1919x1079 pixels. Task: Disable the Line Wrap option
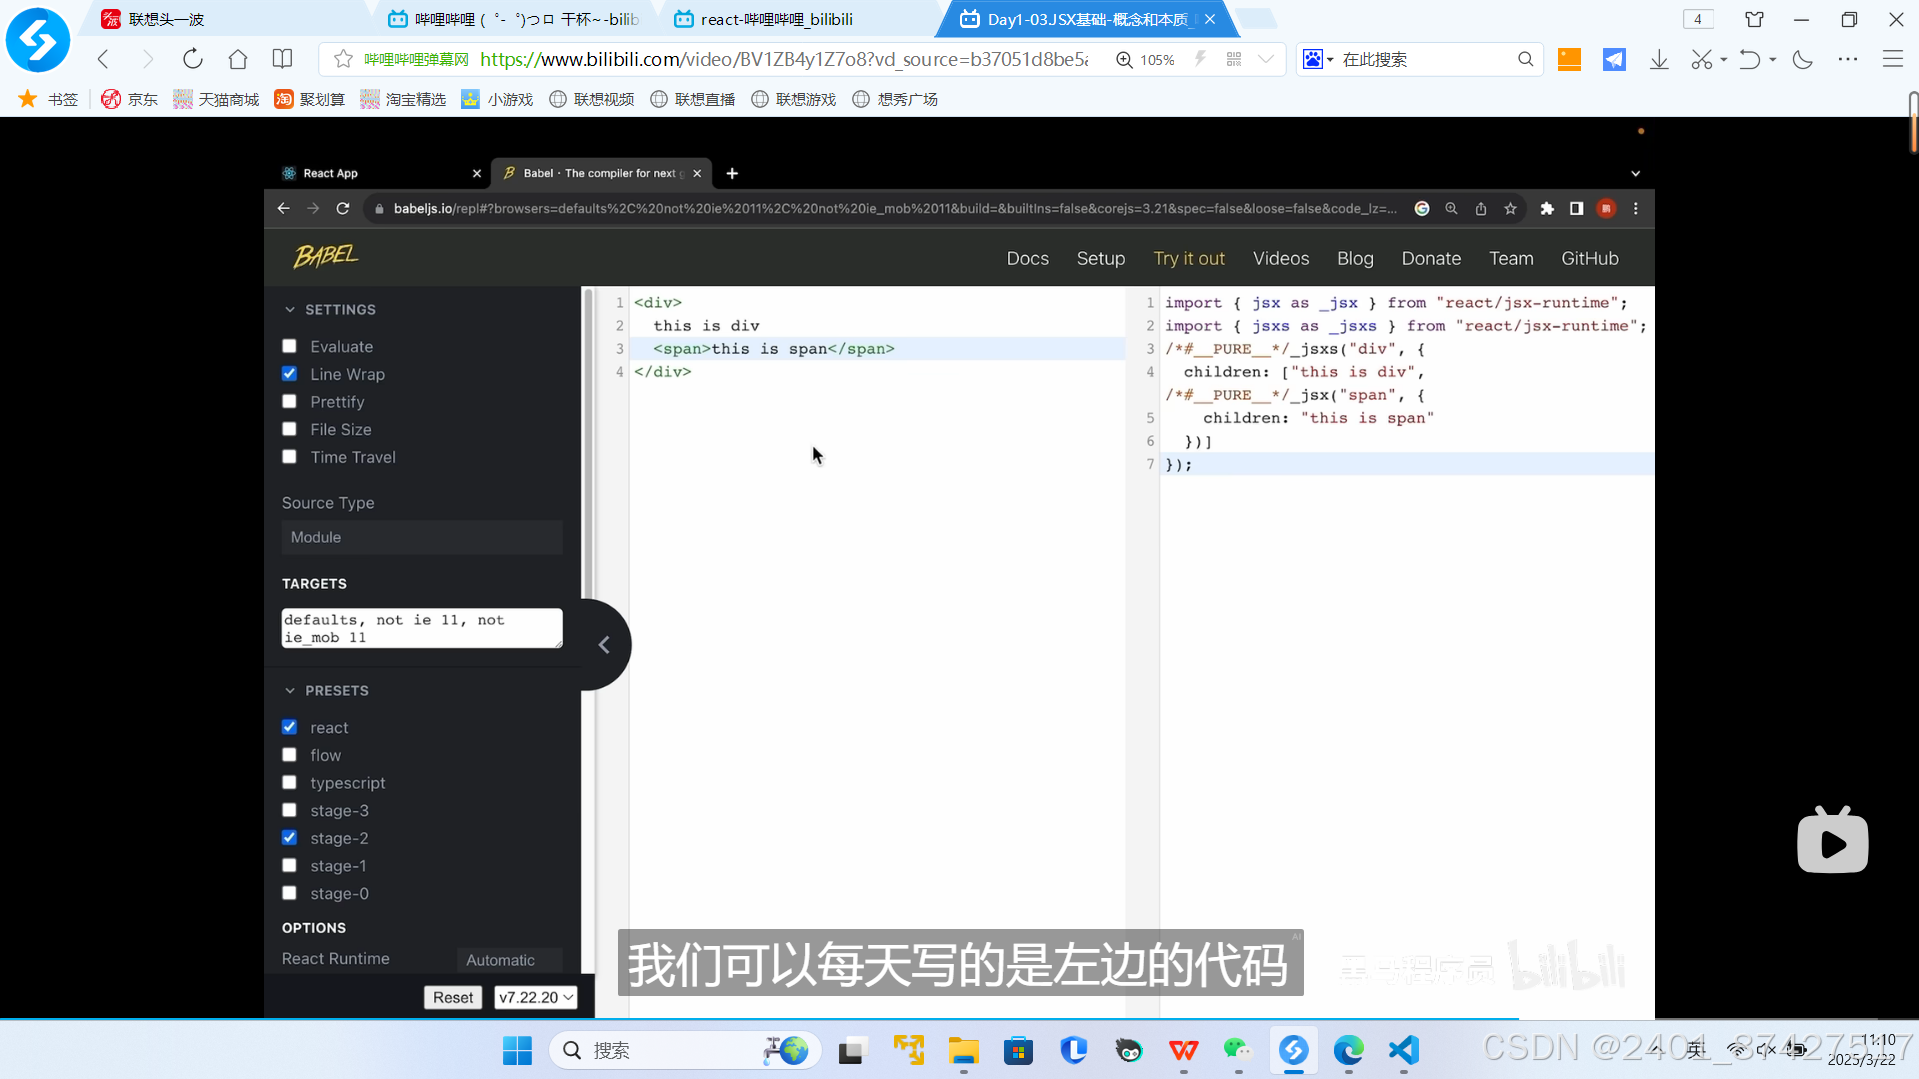(x=289, y=373)
